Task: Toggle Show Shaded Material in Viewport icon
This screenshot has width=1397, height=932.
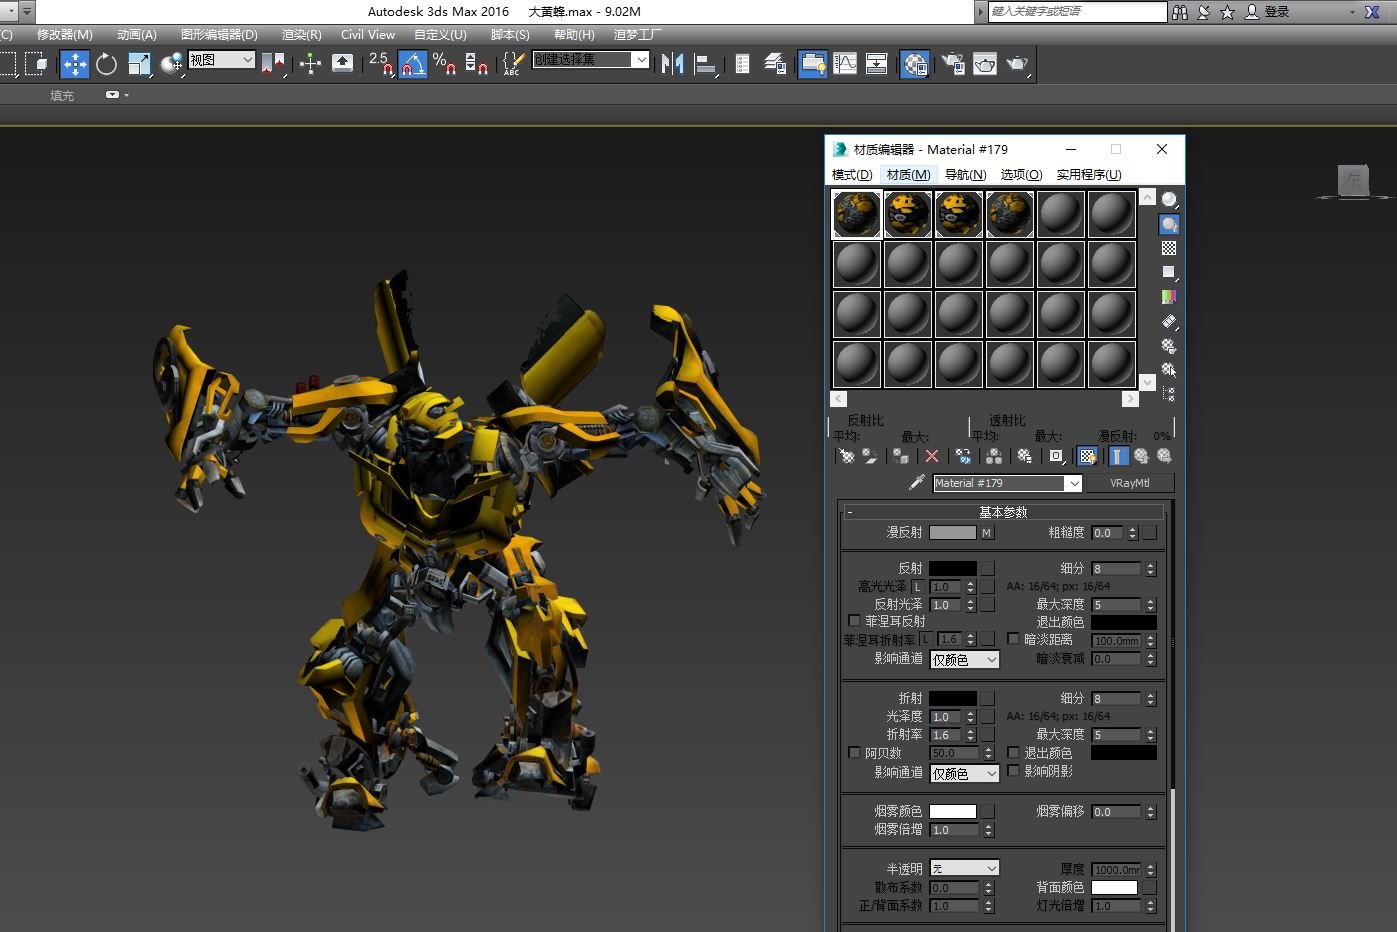Action: pyautogui.click(x=1086, y=456)
